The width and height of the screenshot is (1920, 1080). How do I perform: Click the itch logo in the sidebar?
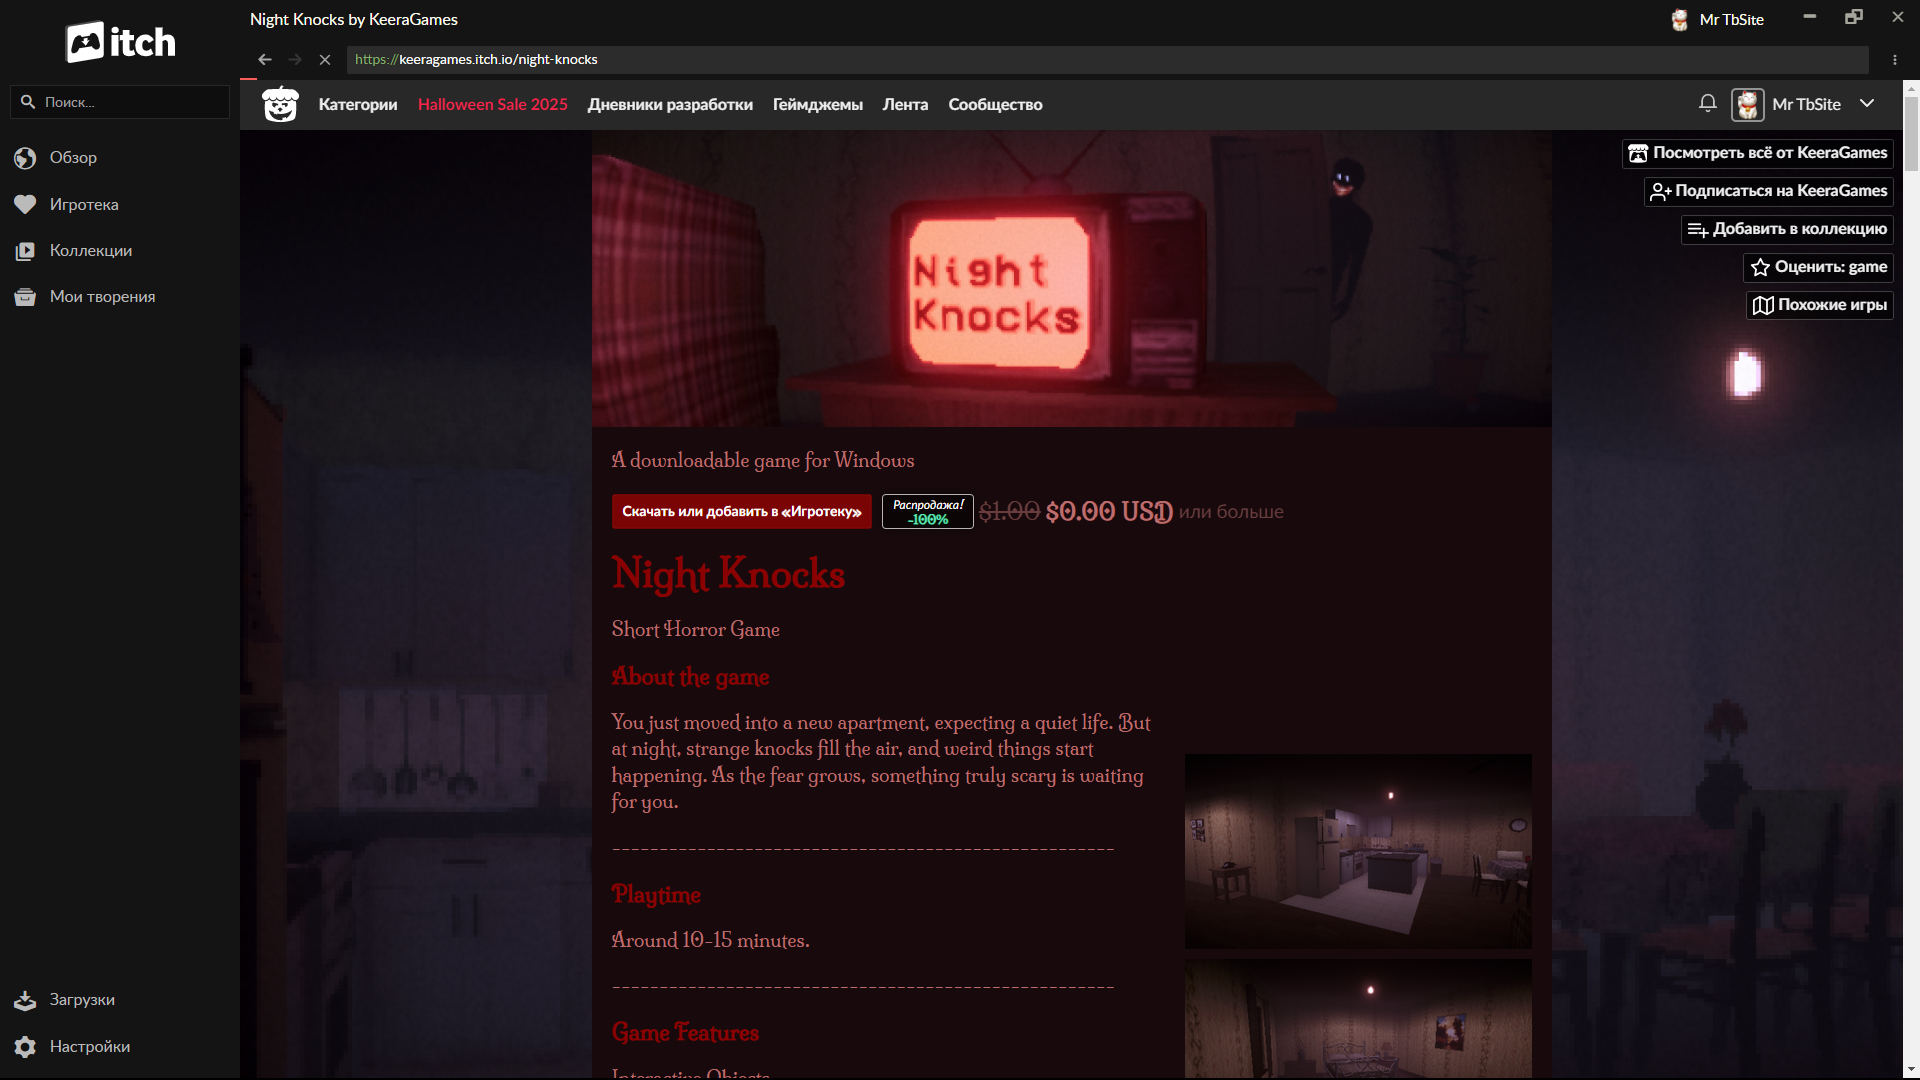(120, 42)
